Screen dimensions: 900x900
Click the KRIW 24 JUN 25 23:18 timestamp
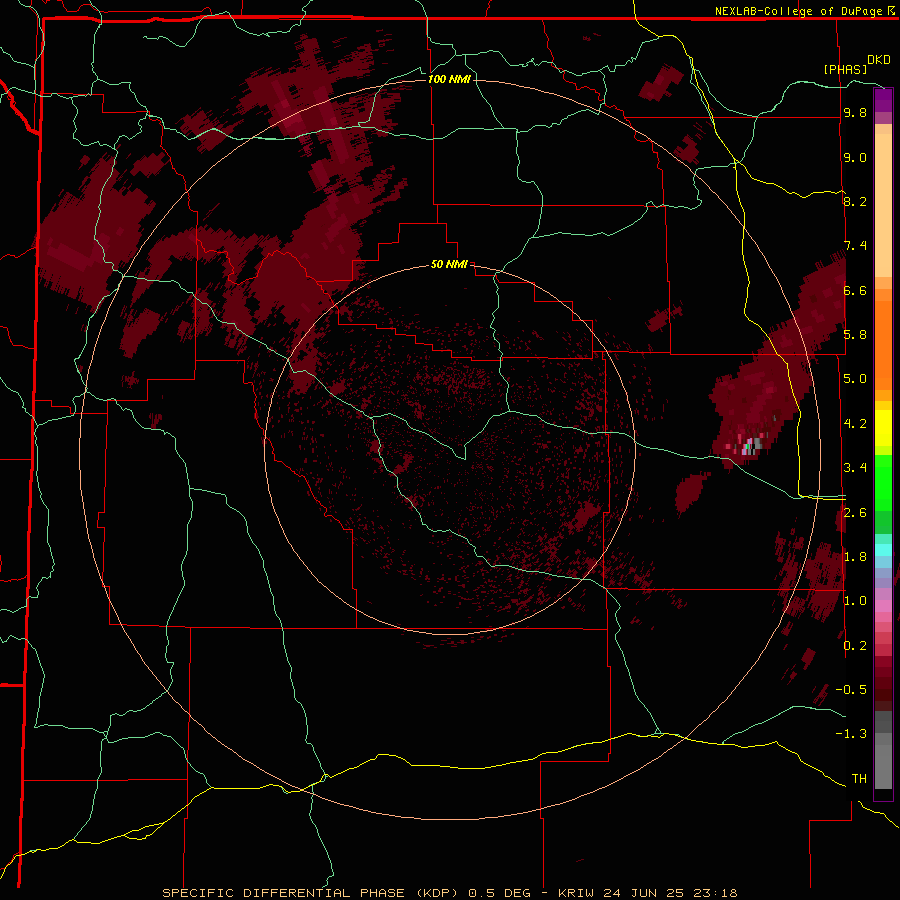pos(648,893)
